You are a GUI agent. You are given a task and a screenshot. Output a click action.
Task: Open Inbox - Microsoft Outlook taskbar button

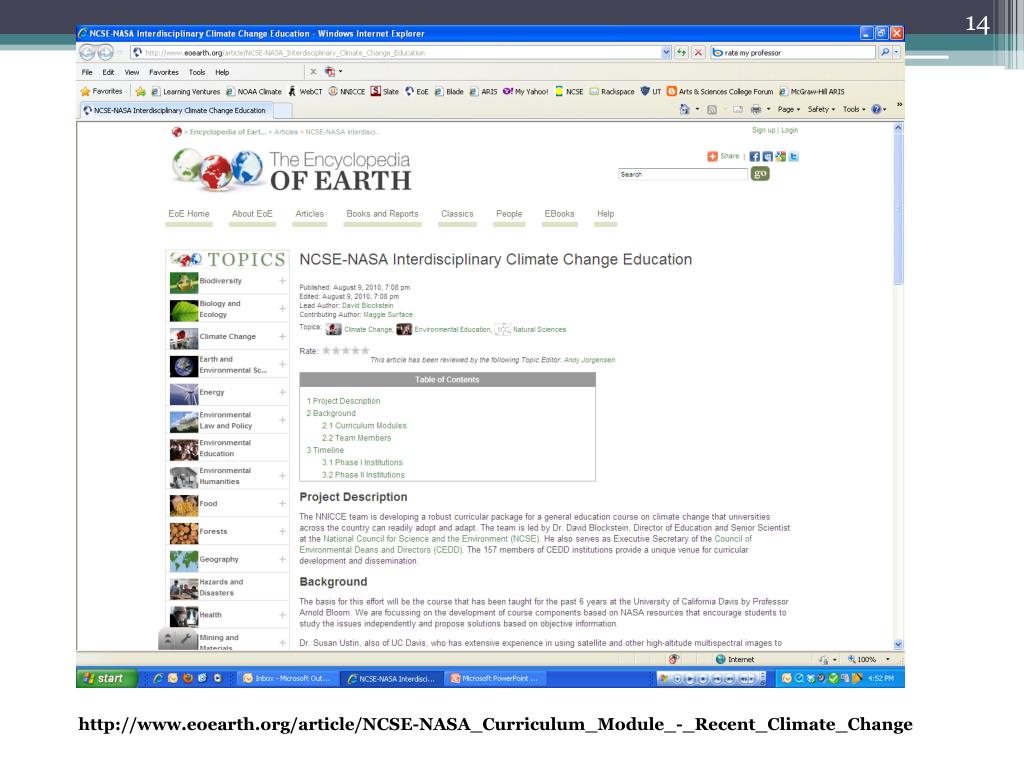286,679
